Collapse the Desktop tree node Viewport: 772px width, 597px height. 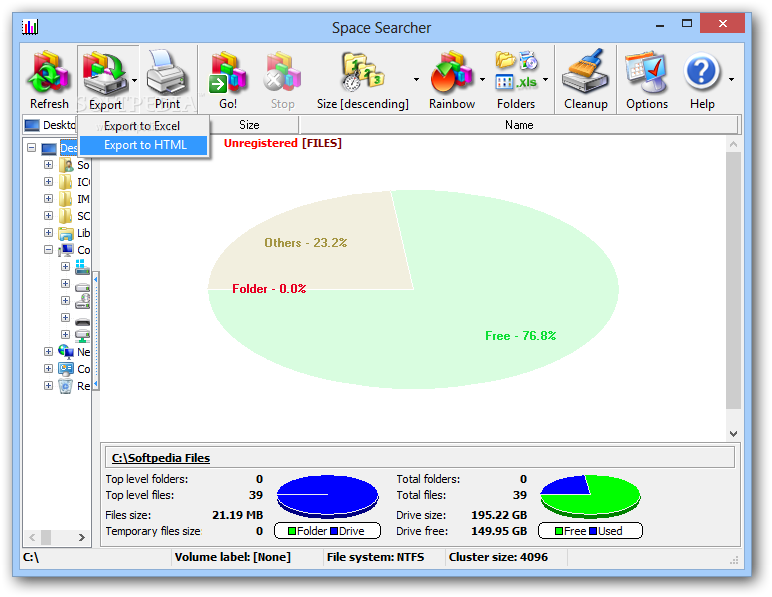tap(32, 148)
